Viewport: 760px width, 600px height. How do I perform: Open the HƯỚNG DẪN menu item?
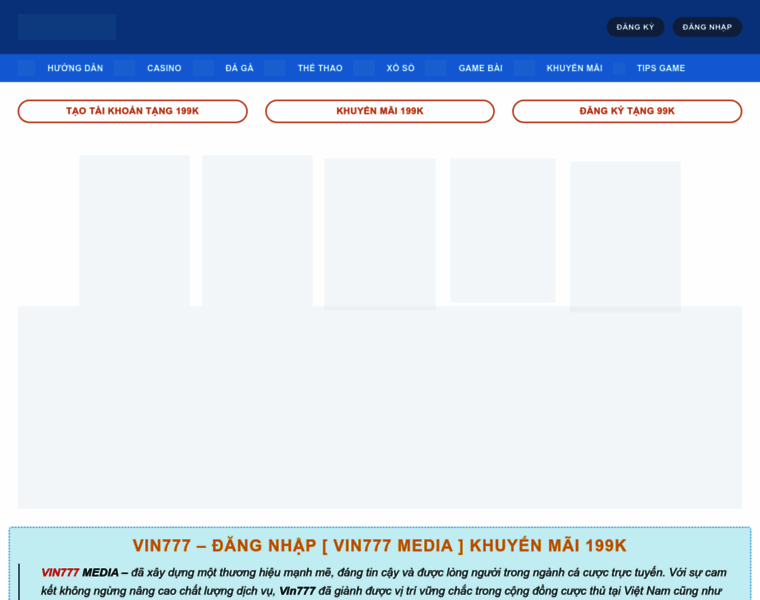coord(75,68)
